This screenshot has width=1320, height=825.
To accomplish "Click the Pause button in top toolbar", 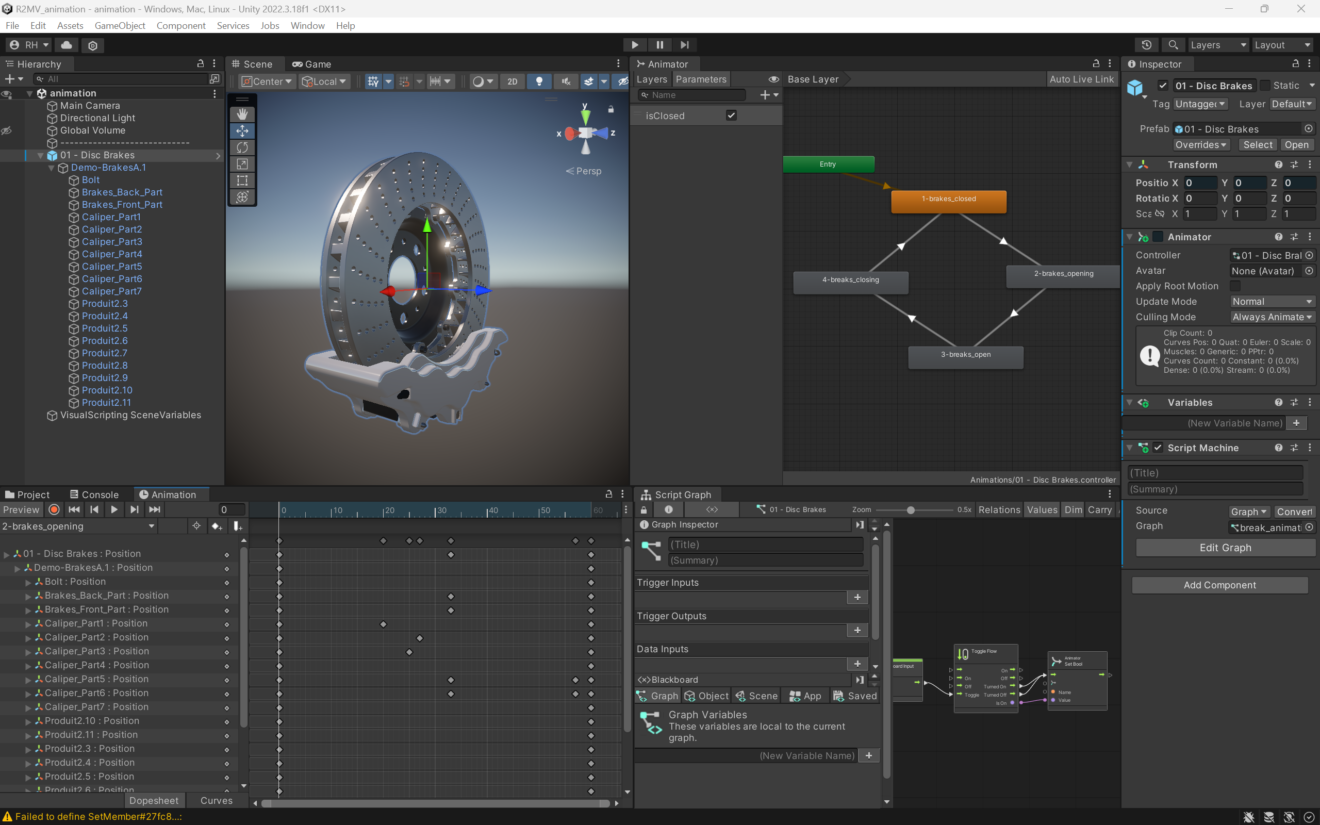I will tap(660, 45).
